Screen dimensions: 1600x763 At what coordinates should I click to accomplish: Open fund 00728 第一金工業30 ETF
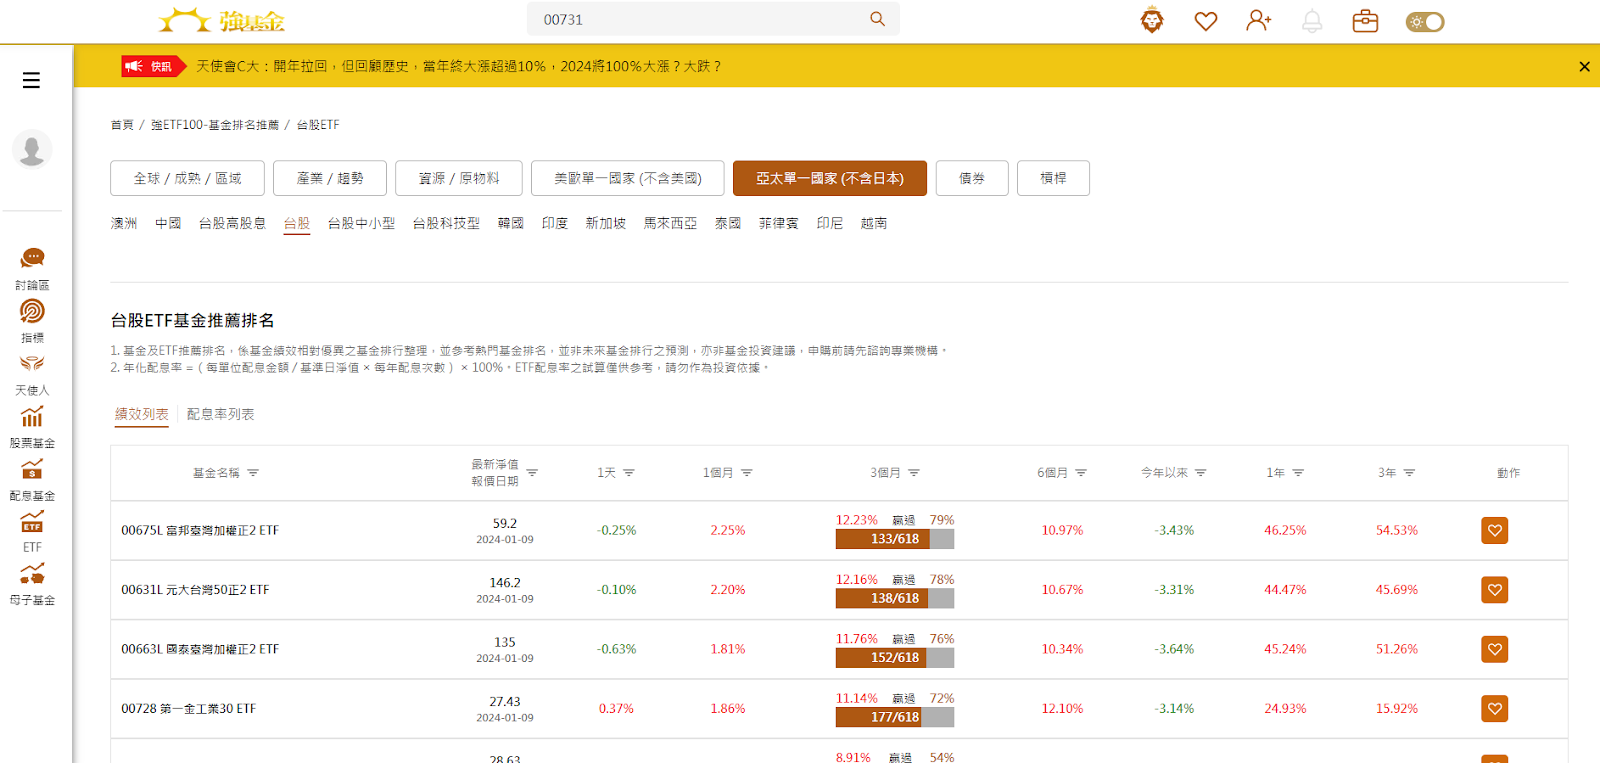[x=188, y=709]
